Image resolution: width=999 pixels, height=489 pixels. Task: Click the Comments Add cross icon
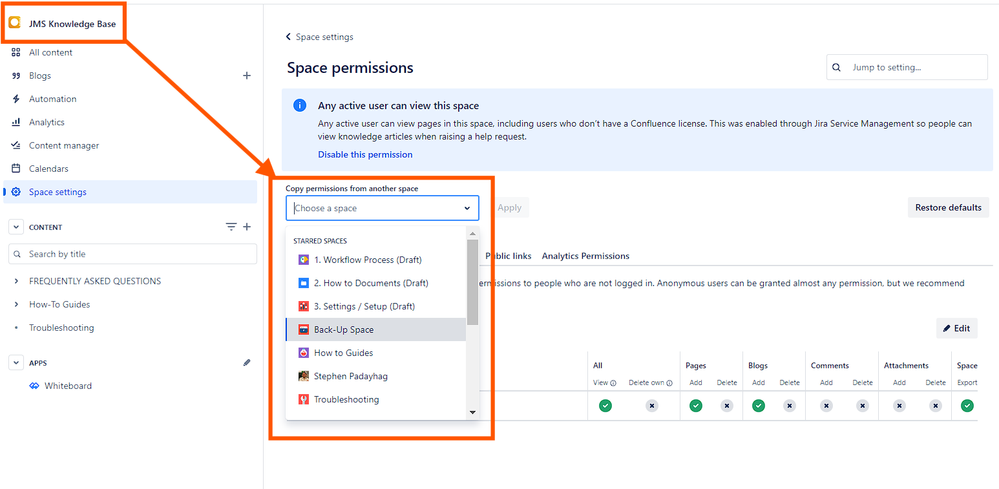coord(826,406)
